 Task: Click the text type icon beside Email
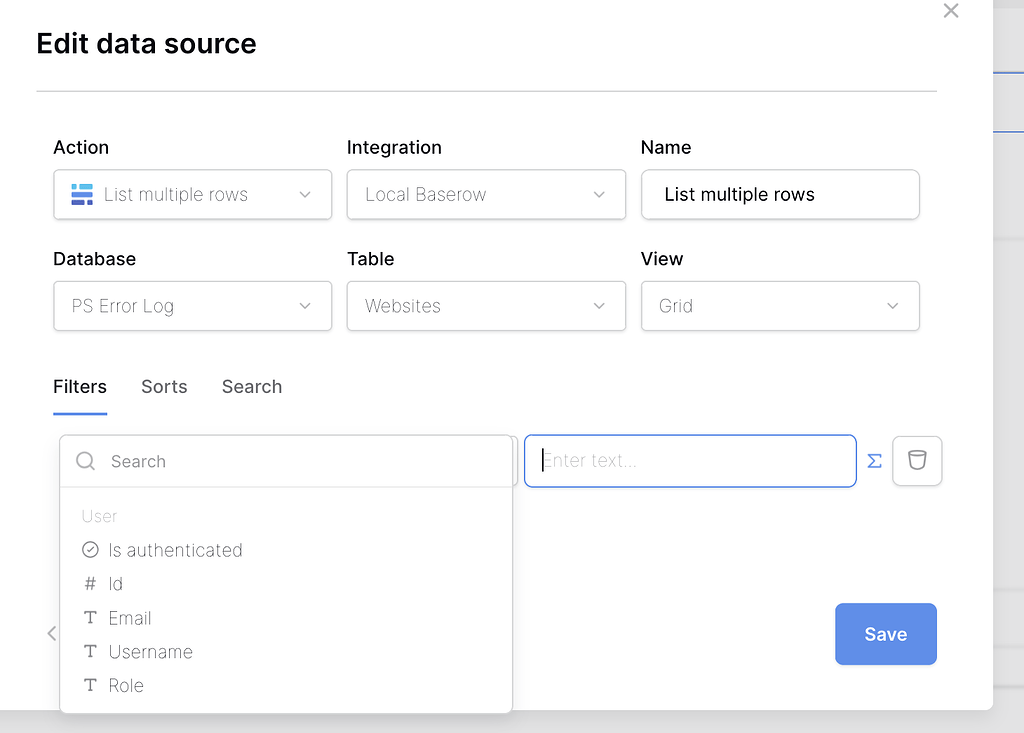point(90,617)
